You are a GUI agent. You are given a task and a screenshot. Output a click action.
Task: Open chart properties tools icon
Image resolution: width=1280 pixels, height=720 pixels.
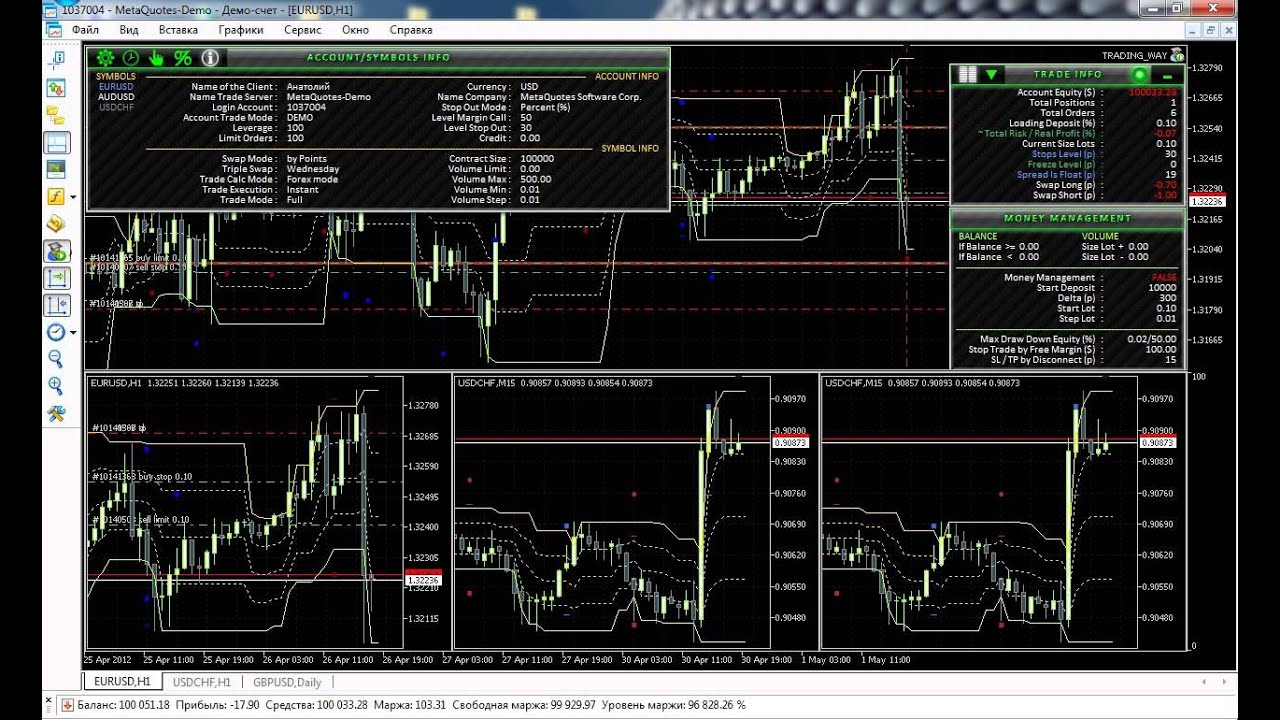click(57, 413)
